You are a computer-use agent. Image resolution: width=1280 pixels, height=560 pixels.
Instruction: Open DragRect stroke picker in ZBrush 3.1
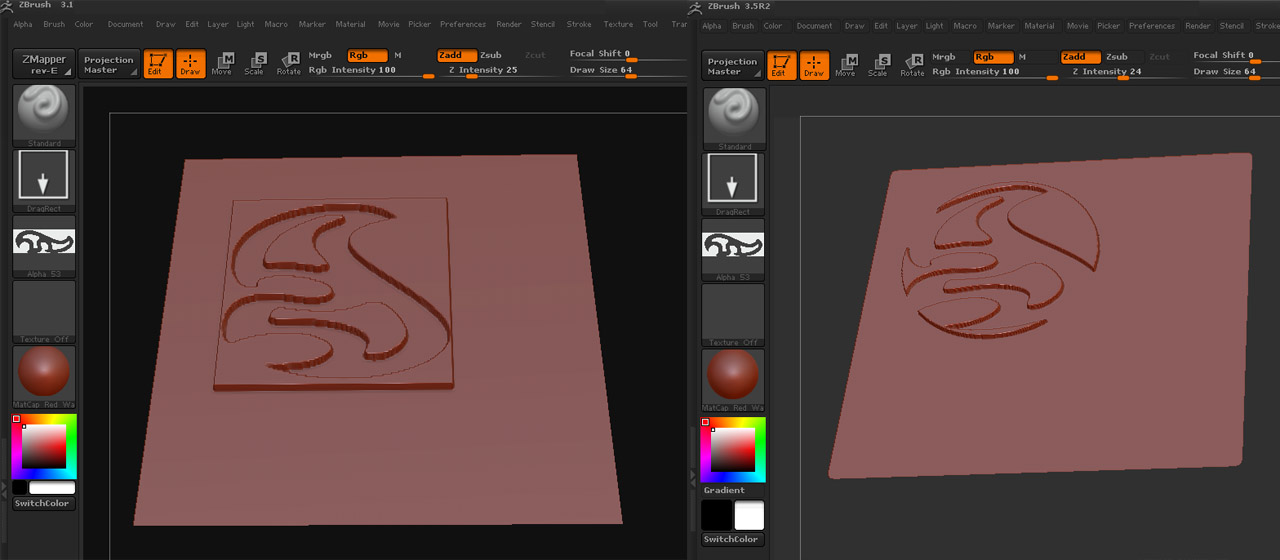pos(44,180)
